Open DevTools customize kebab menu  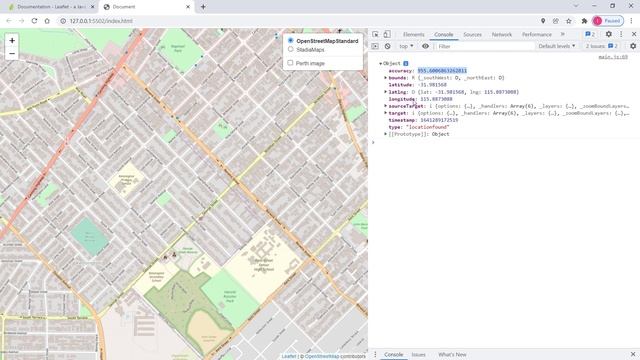(x=621, y=35)
